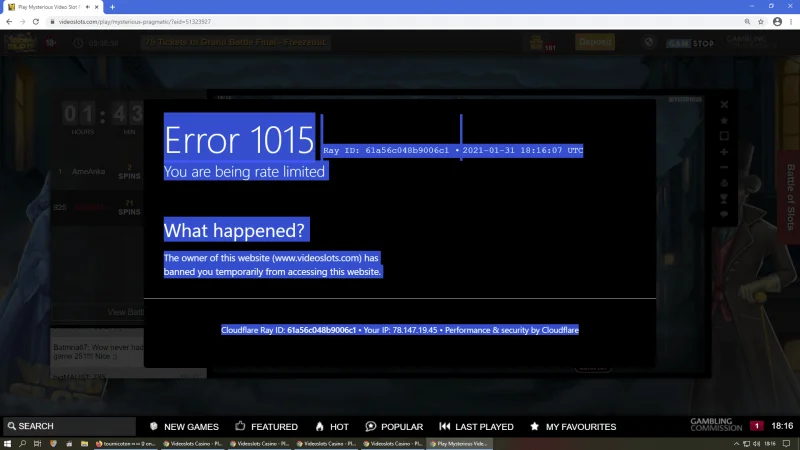Click the browser back arrow
The width and height of the screenshot is (800, 450).
(9, 22)
